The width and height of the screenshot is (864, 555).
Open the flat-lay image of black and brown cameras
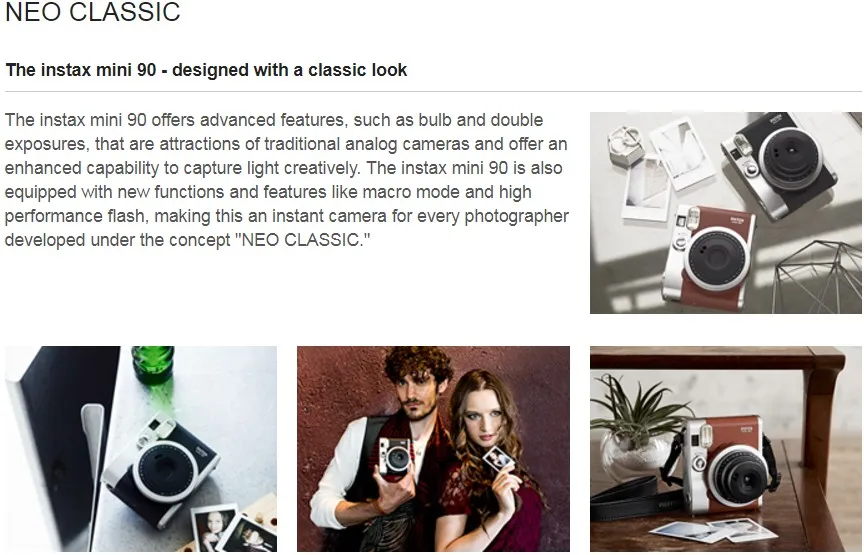[x=726, y=213]
